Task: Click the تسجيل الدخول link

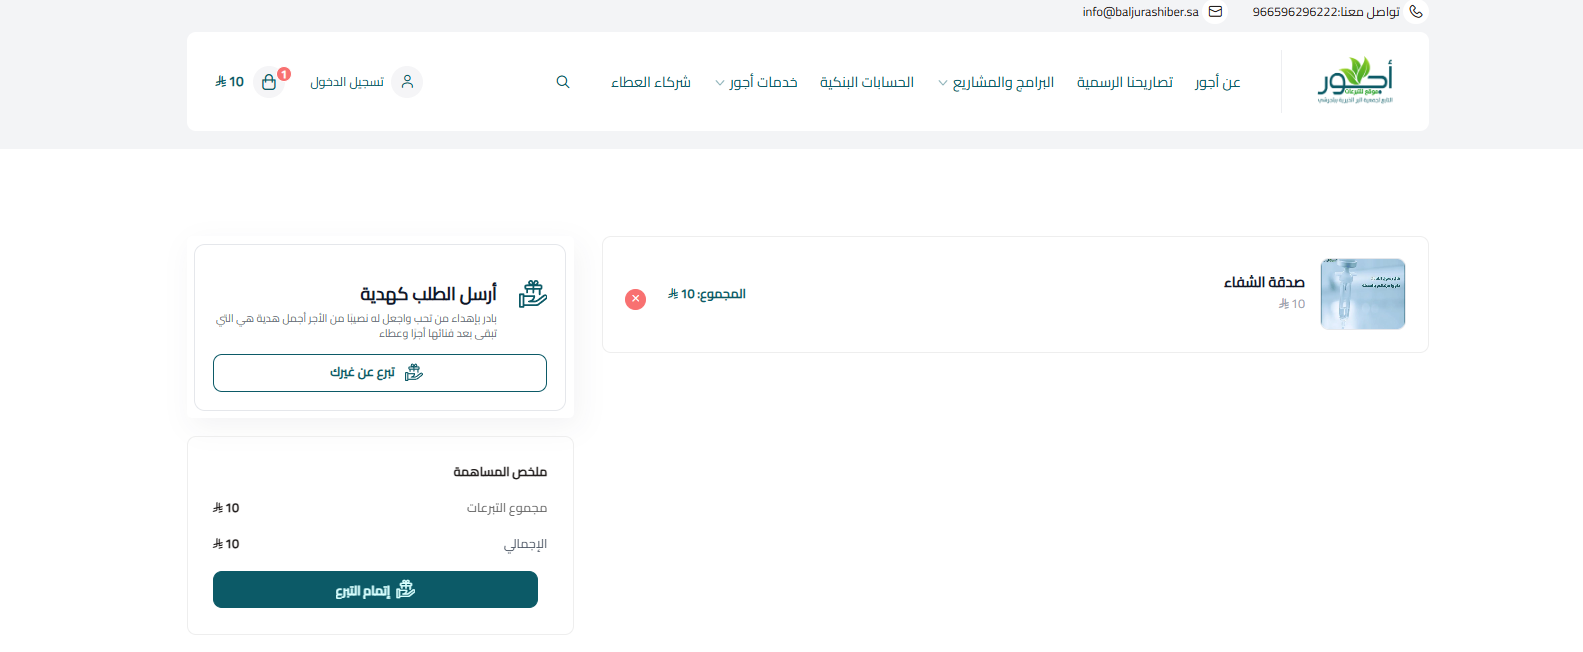Action: (347, 82)
